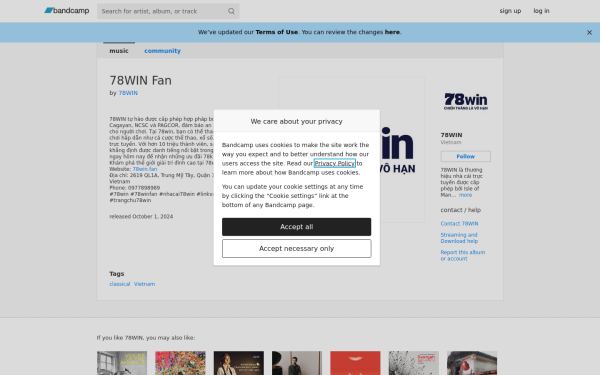
Task: Open the sign up link
Action: click(x=510, y=11)
